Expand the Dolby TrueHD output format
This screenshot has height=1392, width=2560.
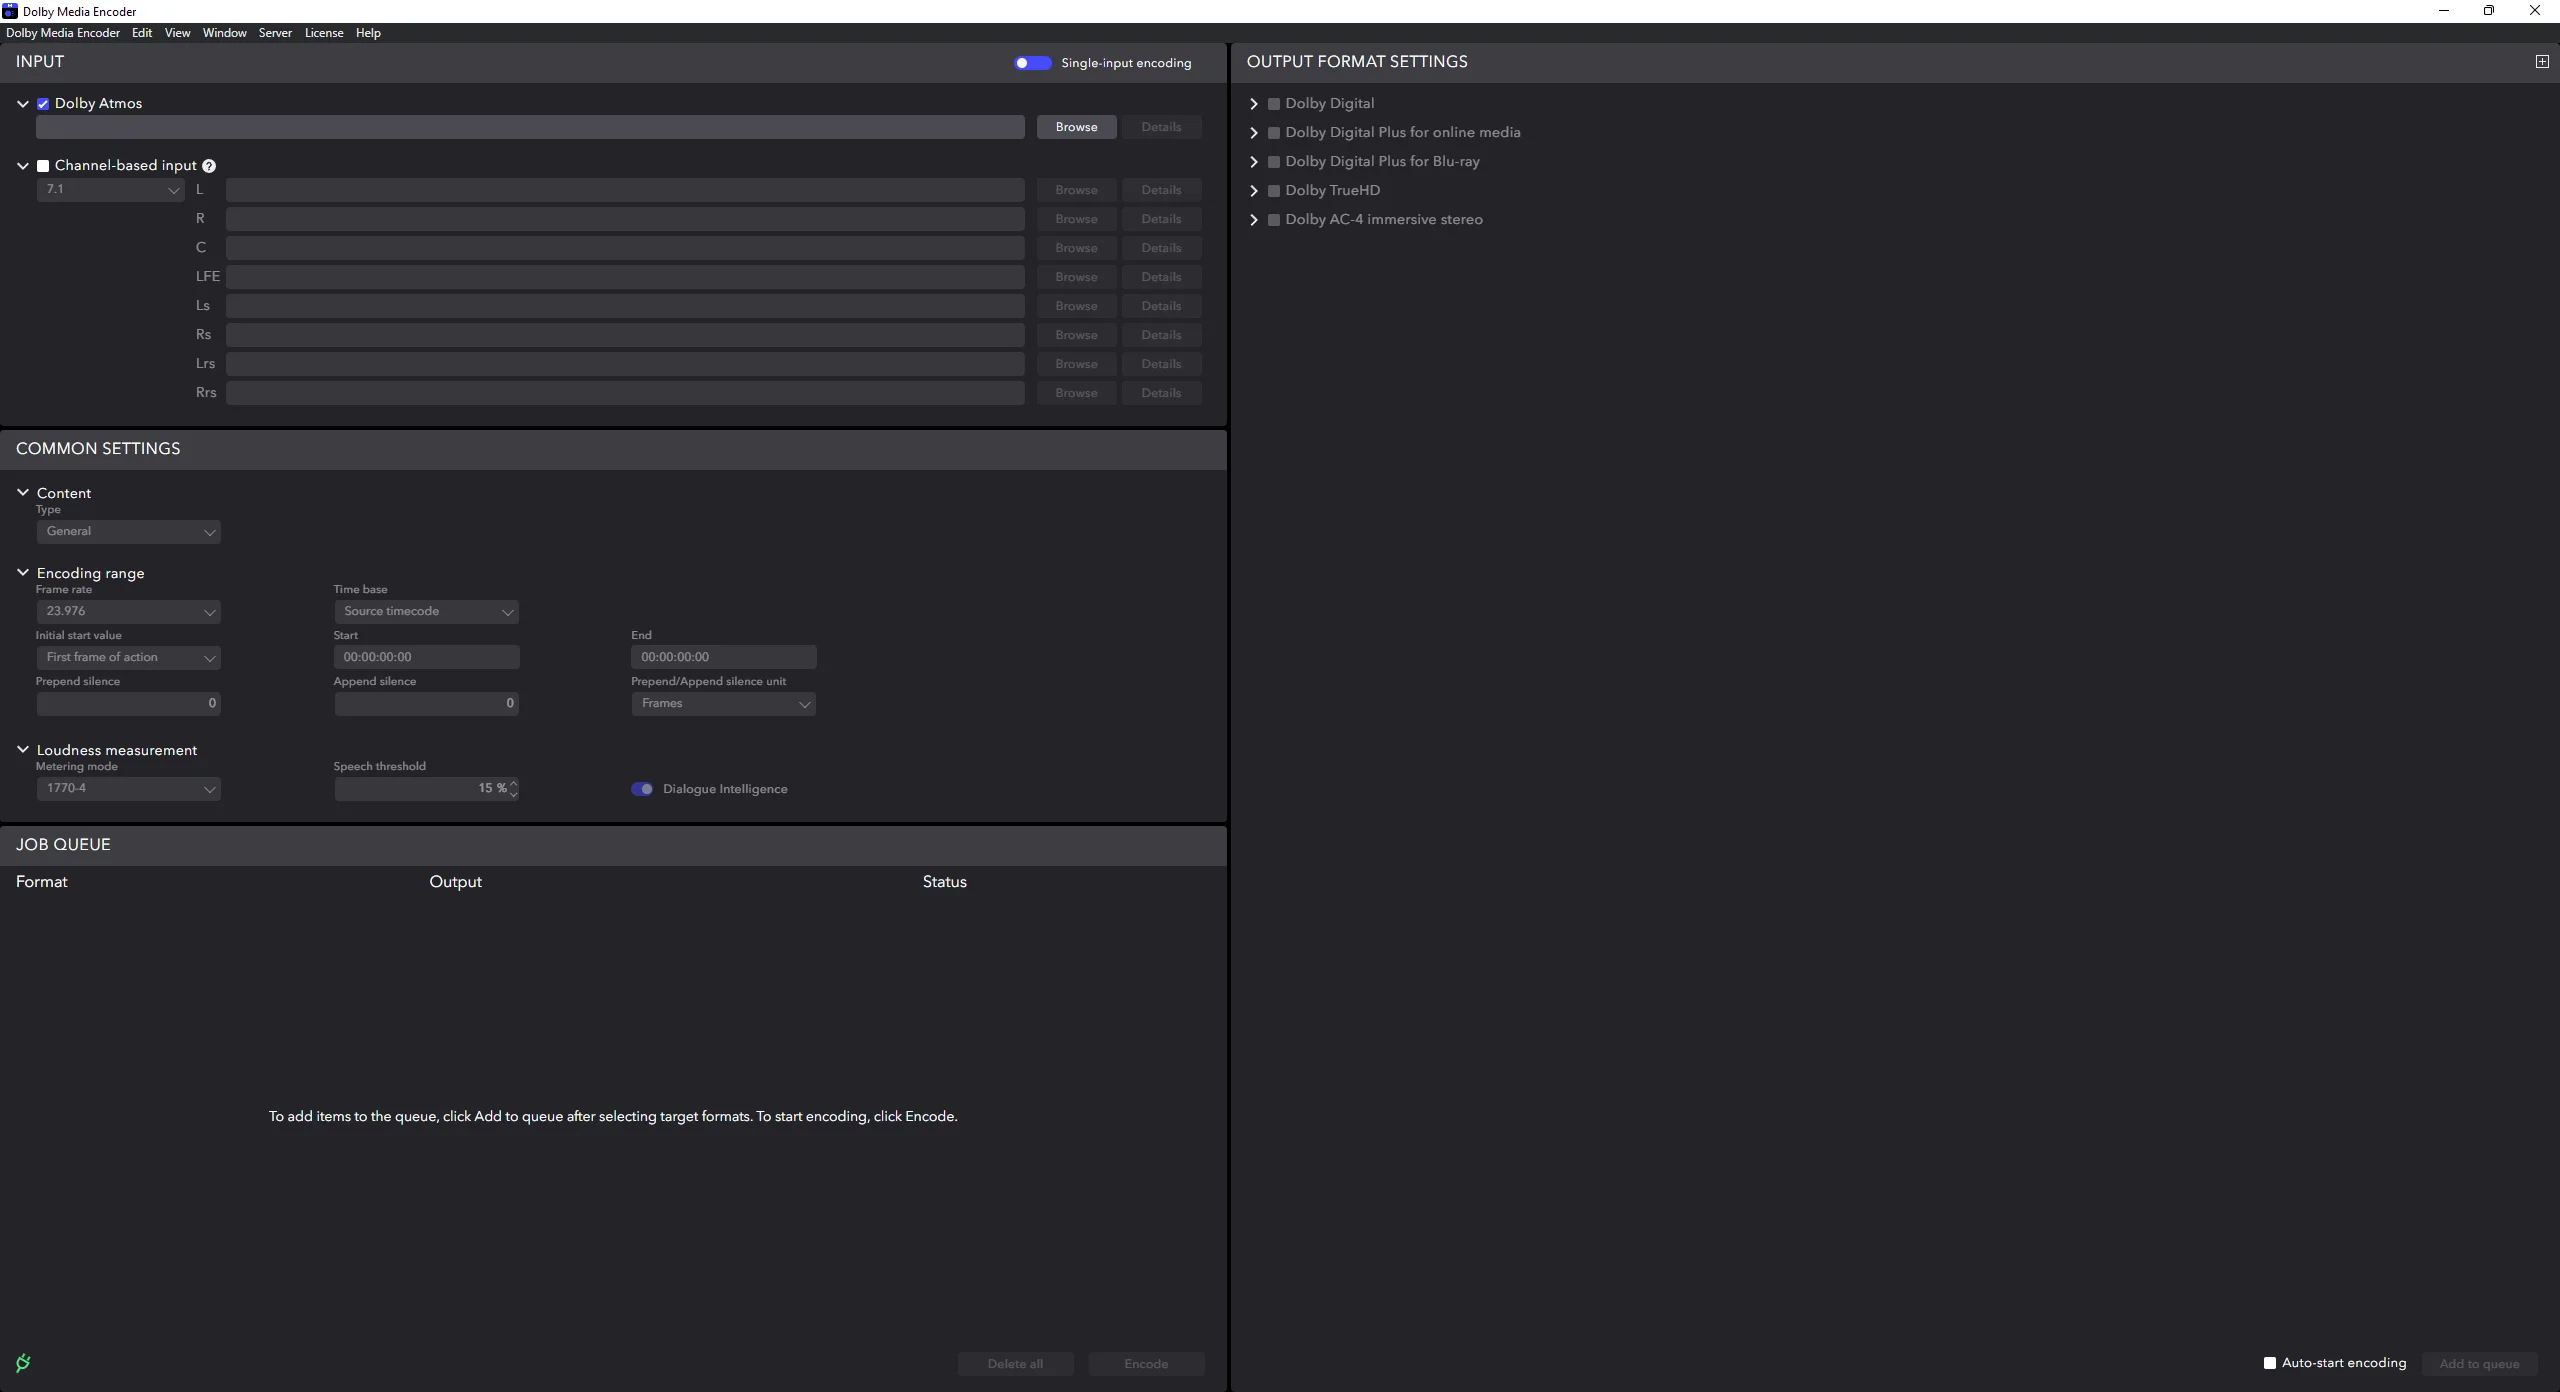tap(1253, 191)
